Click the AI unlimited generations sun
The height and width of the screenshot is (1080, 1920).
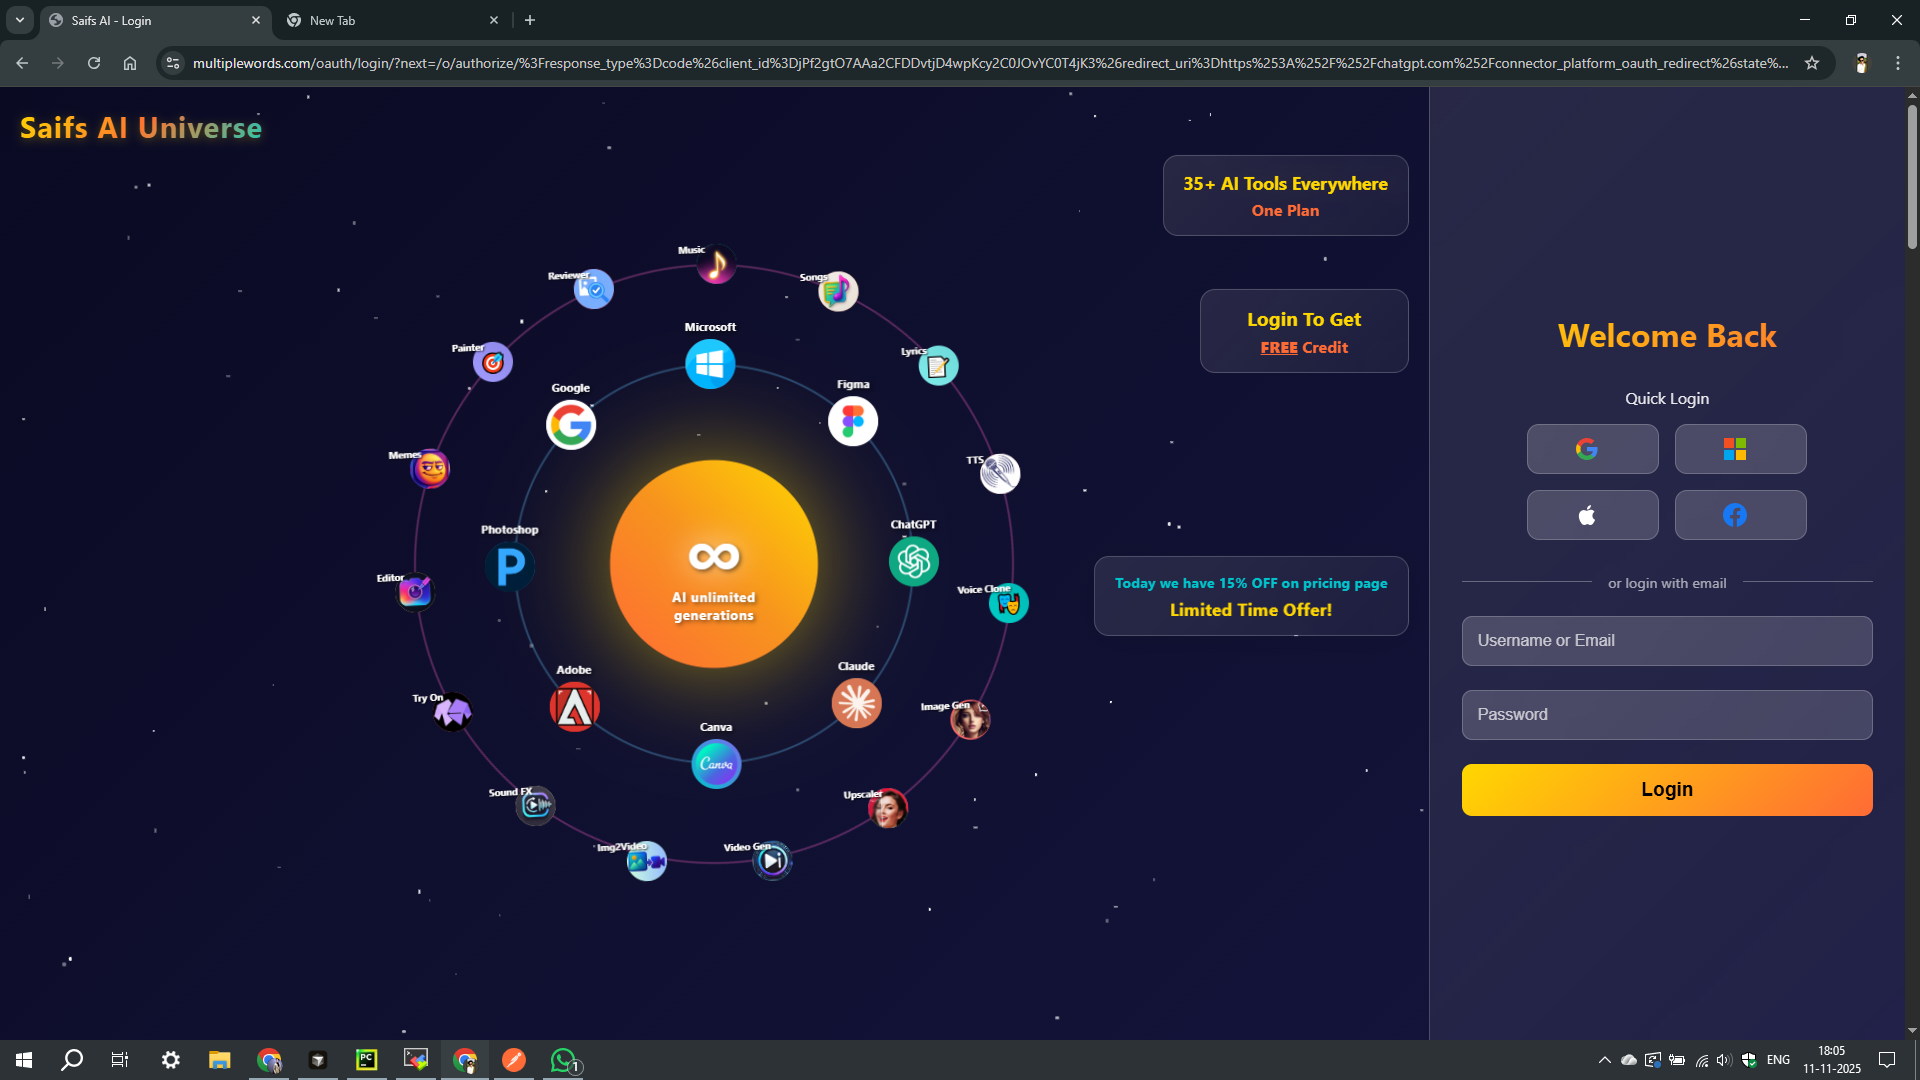pos(714,564)
